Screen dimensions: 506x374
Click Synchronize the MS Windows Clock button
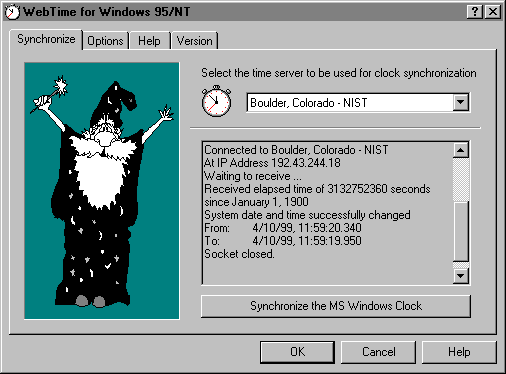pos(336,306)
